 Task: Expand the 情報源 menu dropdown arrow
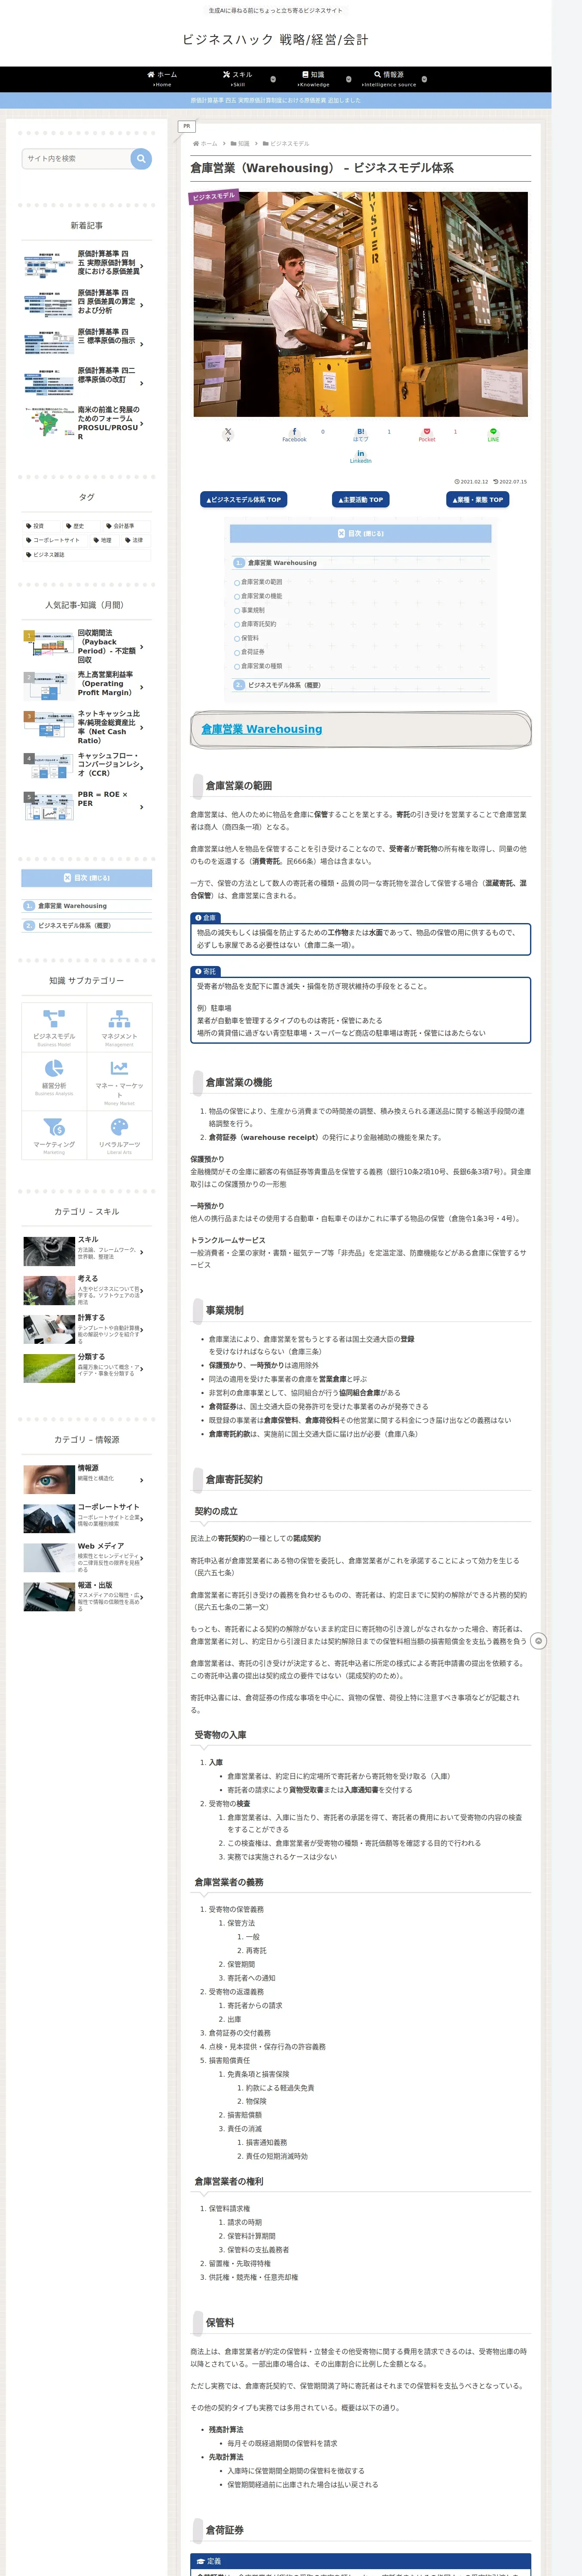[424, 79]
